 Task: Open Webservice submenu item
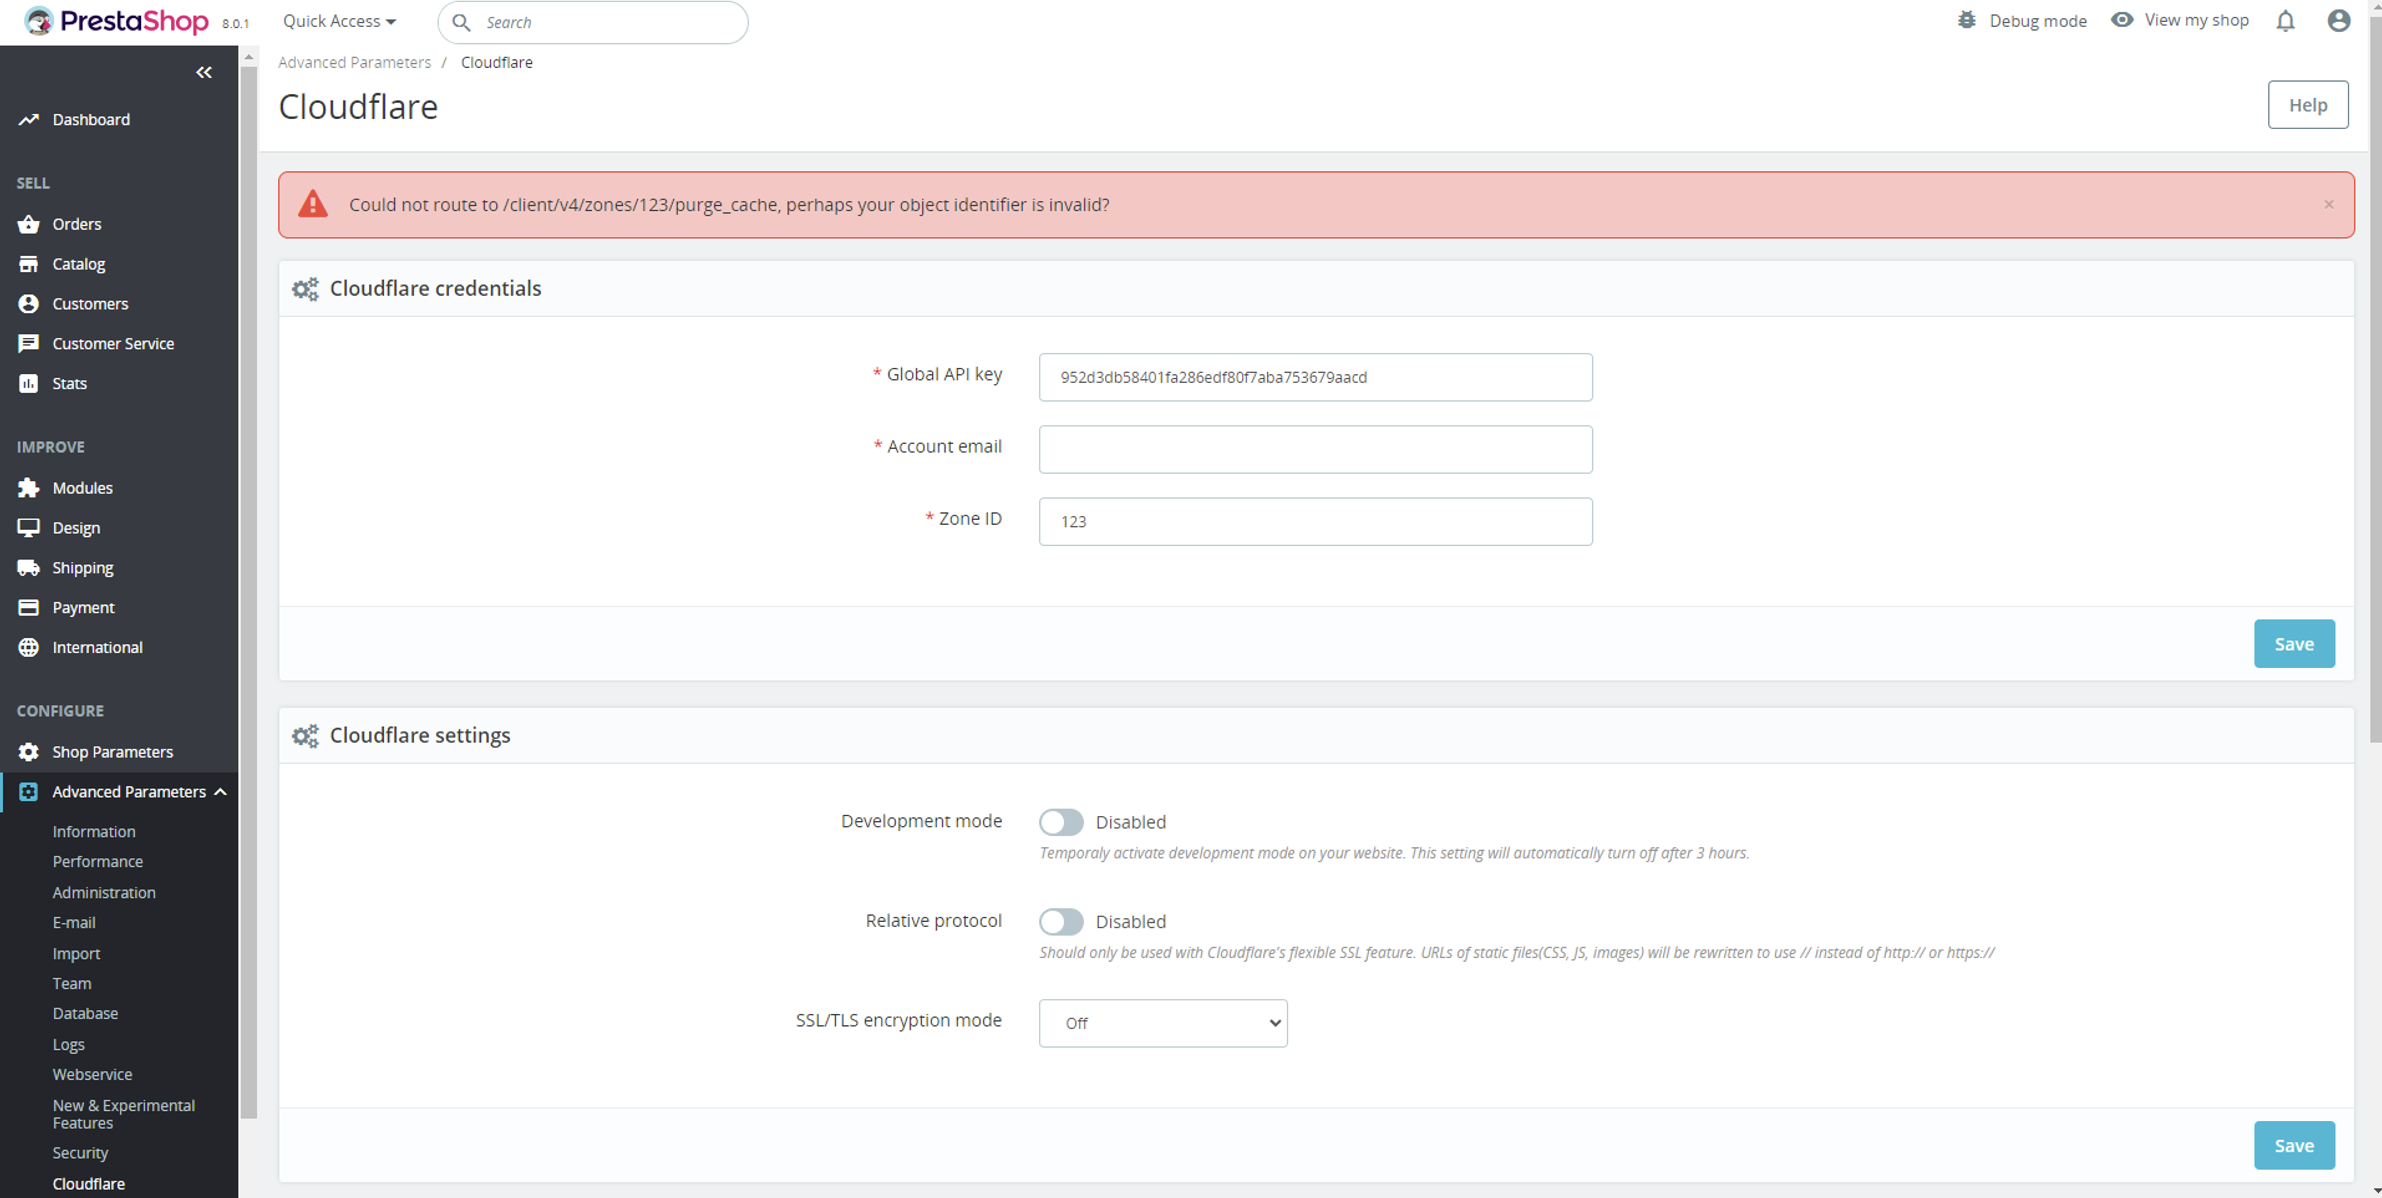tap(92, 1074)
